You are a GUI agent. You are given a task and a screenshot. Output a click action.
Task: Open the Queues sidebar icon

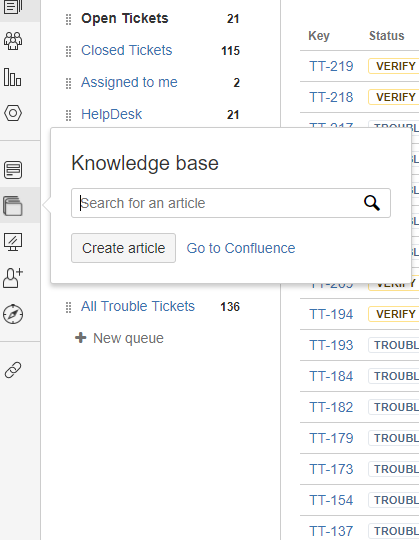(x=13, y=7)
